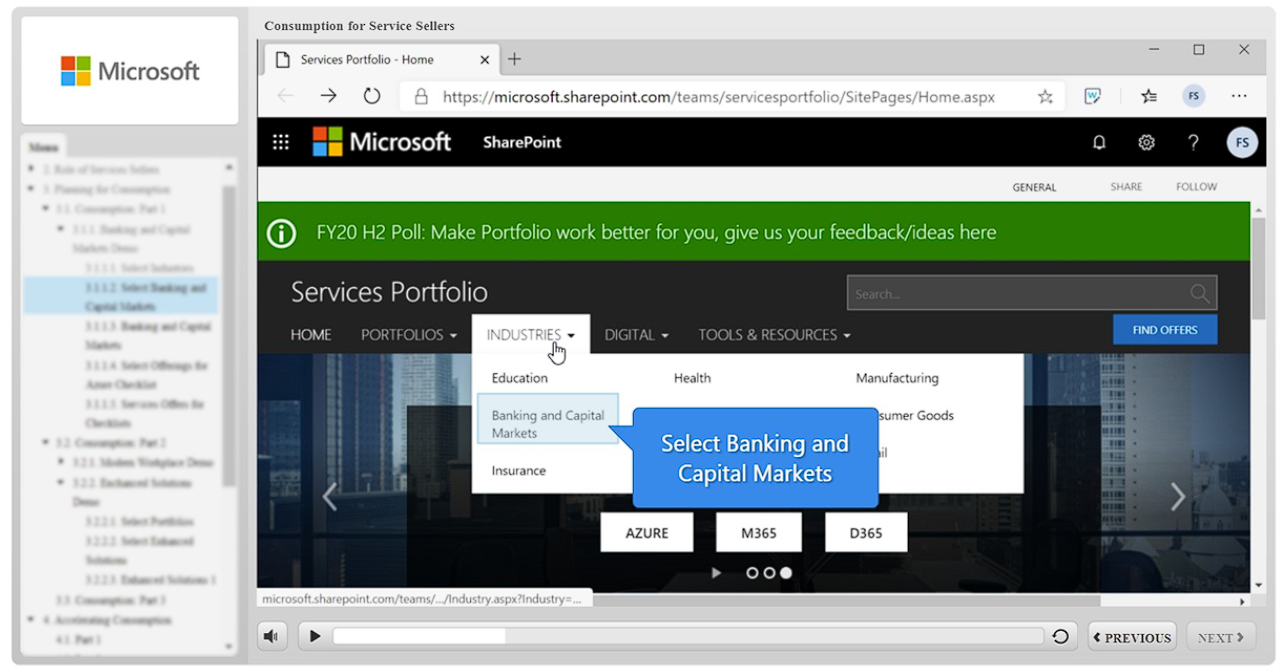Go to HOME in Services Portfolio nav

pyautogui.click(x=311, y=335)
